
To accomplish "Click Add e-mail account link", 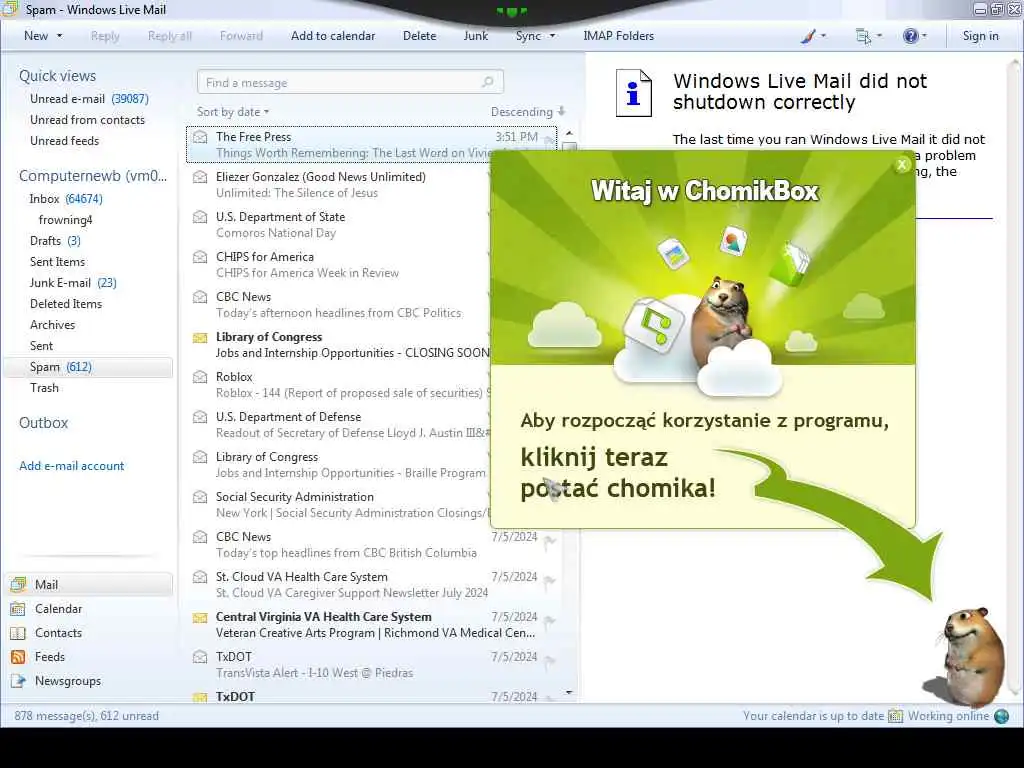I will coord(71,466).
